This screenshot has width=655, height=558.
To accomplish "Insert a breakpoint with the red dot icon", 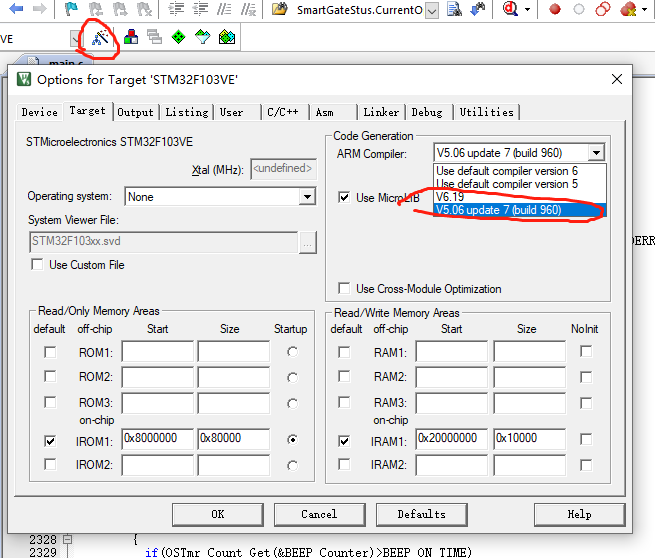I will click(555, 9).
